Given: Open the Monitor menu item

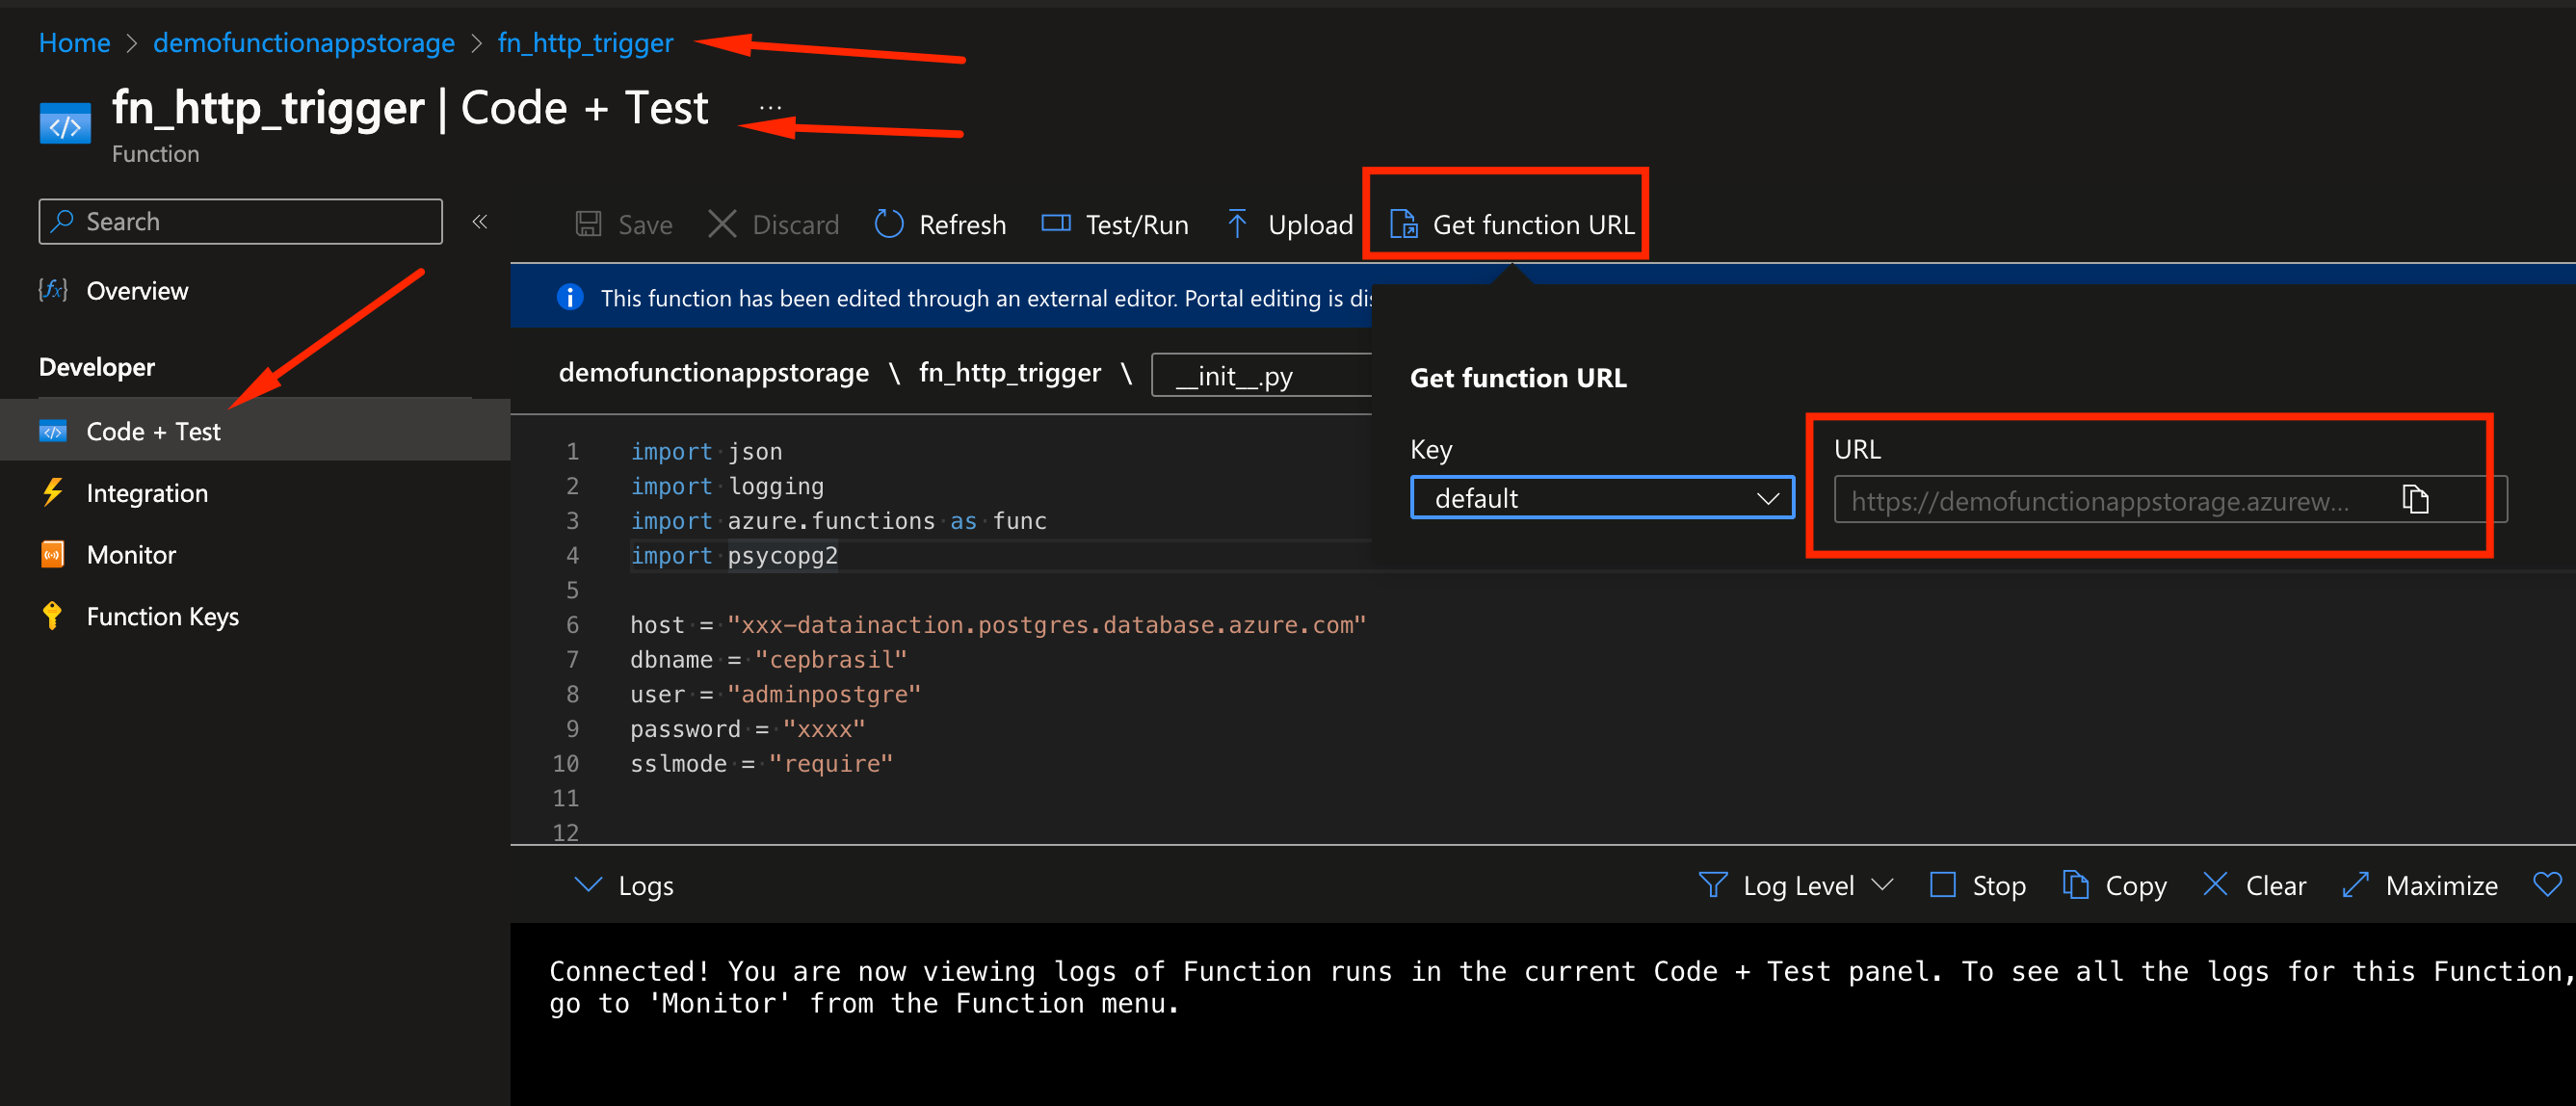Looking at the screenshot, I should pyautogui.click(x=131, y=555).
